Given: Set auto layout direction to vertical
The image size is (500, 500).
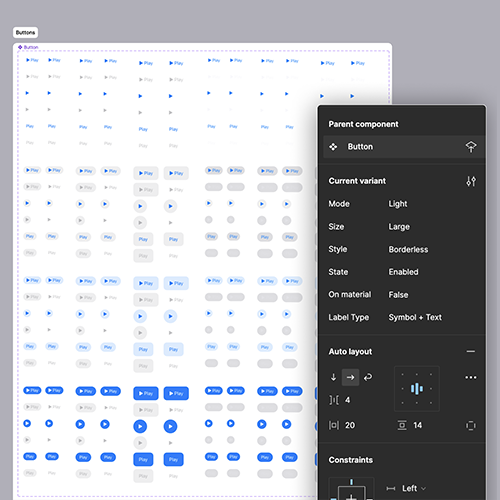Looking at the screenshot, I should tap(333, 377).
